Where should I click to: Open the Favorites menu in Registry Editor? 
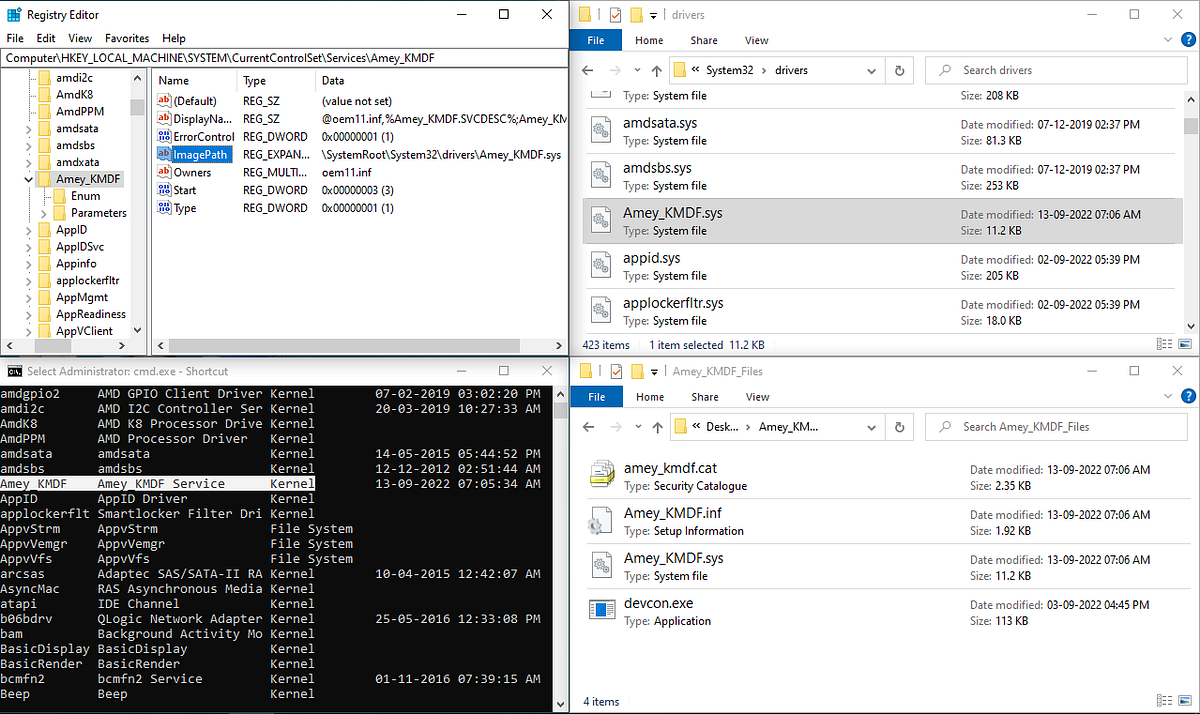pyautogui.click(x=127, y=38)
